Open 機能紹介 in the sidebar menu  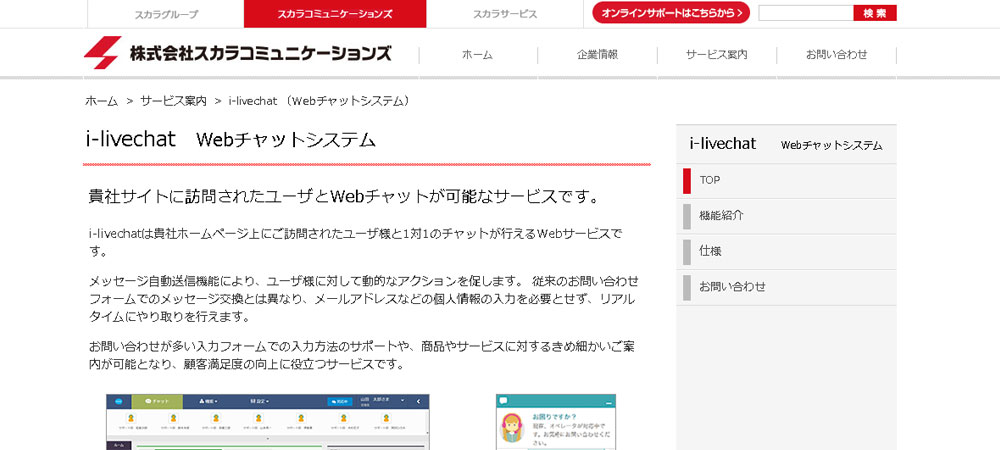click(x=786, y=216)
